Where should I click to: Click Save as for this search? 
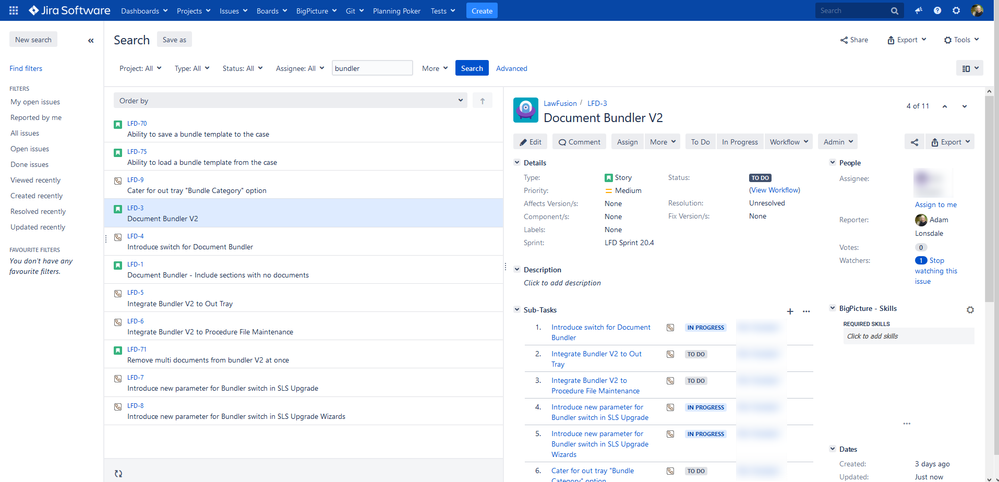click(x=174, y=39)
